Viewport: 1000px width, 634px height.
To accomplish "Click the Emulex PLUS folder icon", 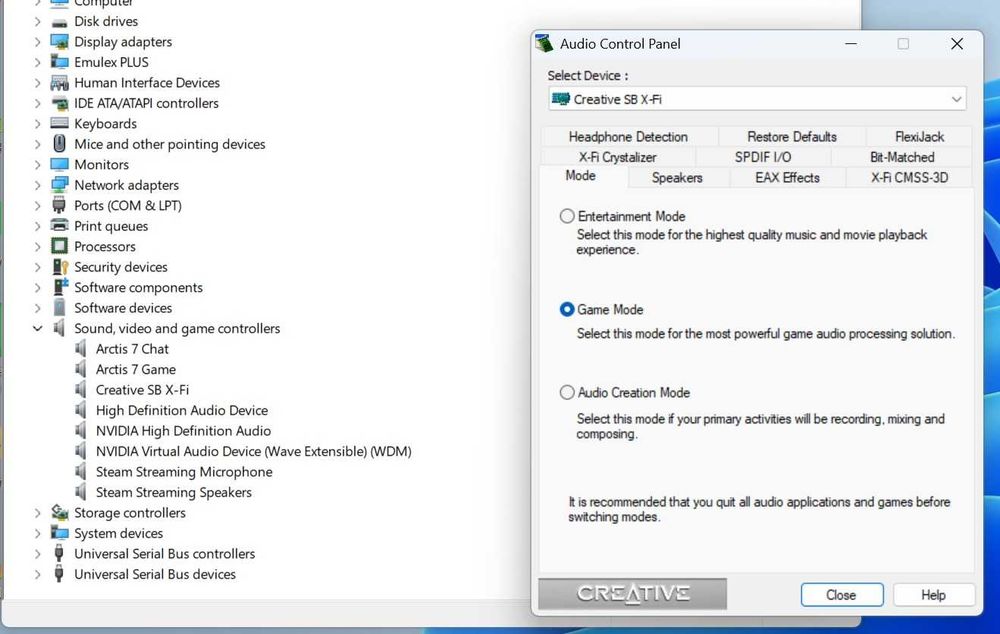I will (x=59, y=63).
